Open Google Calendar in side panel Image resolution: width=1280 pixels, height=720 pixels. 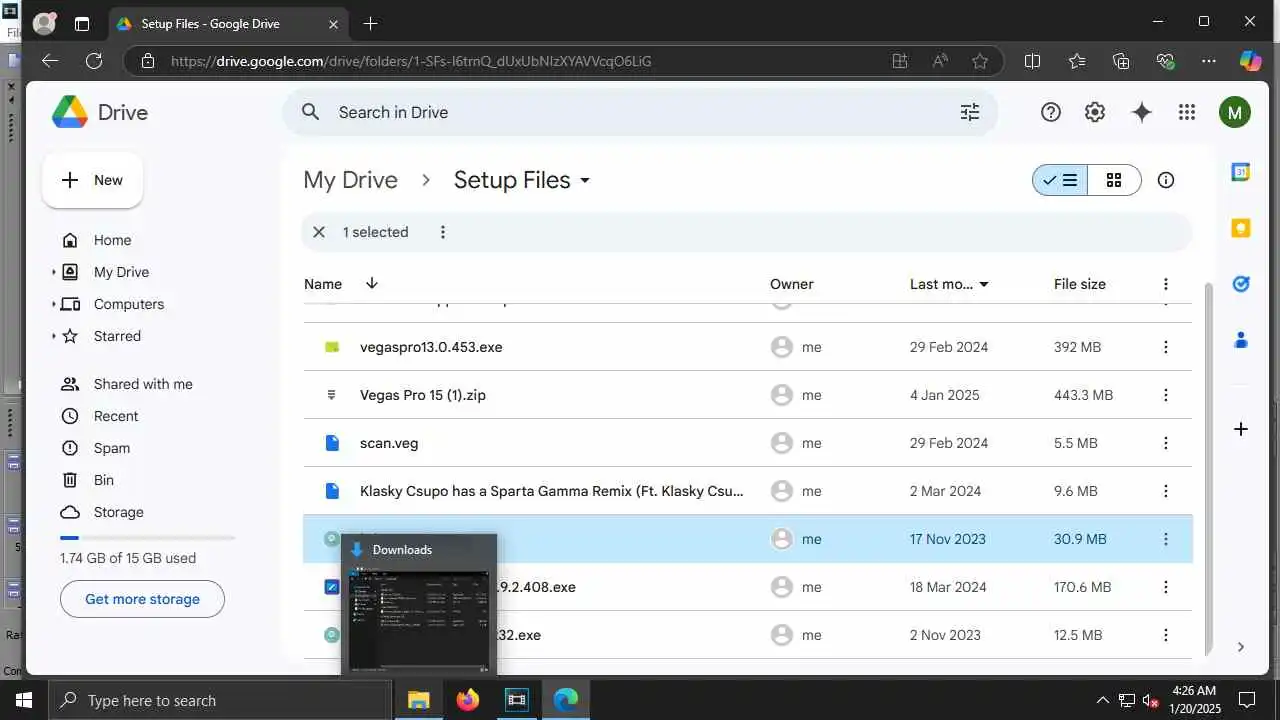(1241, 172)
